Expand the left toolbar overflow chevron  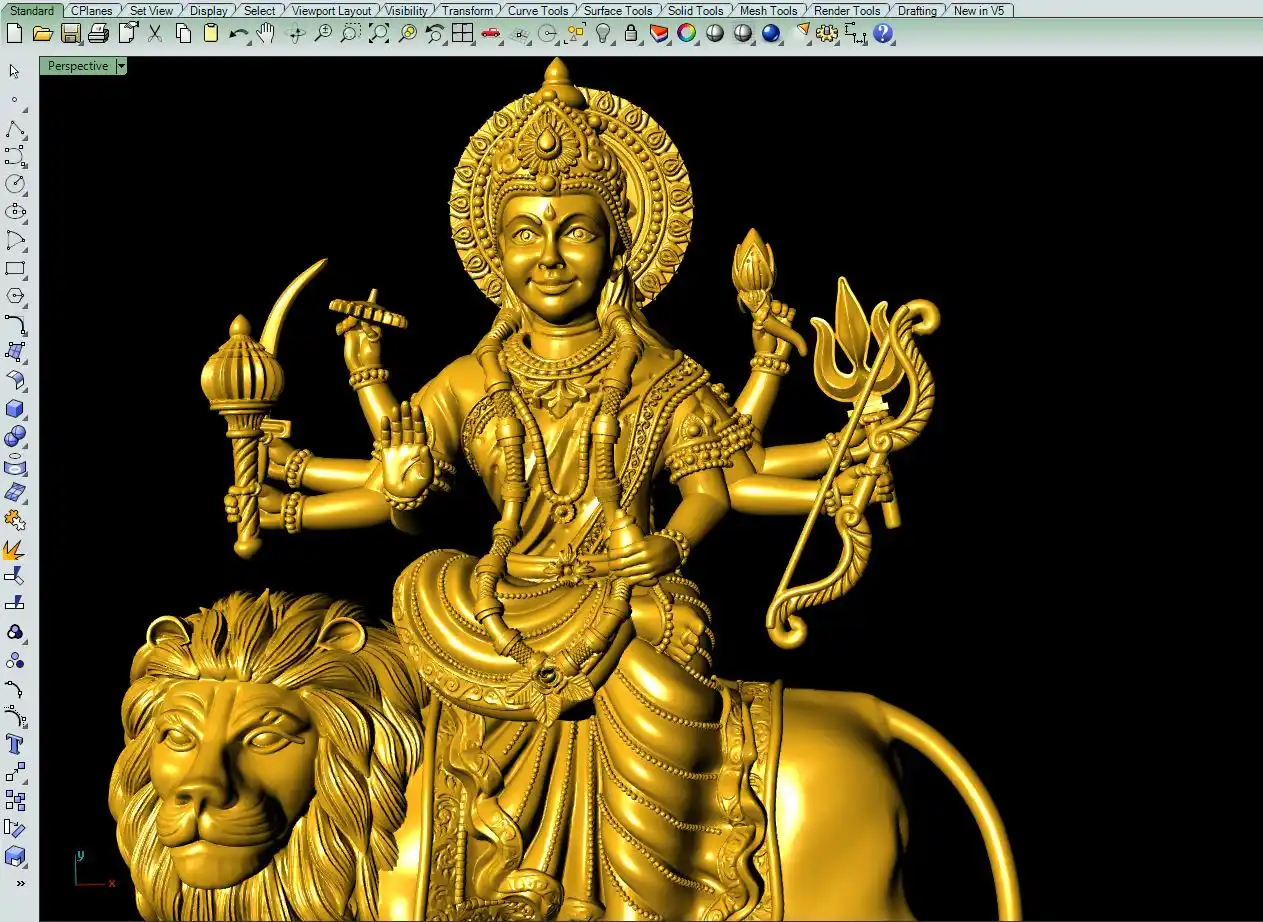(x=20, y=883)
